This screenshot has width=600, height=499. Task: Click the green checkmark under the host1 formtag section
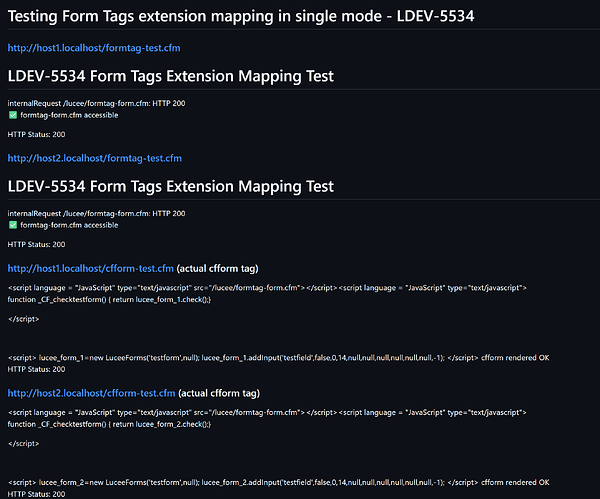(x=12, y=115)
